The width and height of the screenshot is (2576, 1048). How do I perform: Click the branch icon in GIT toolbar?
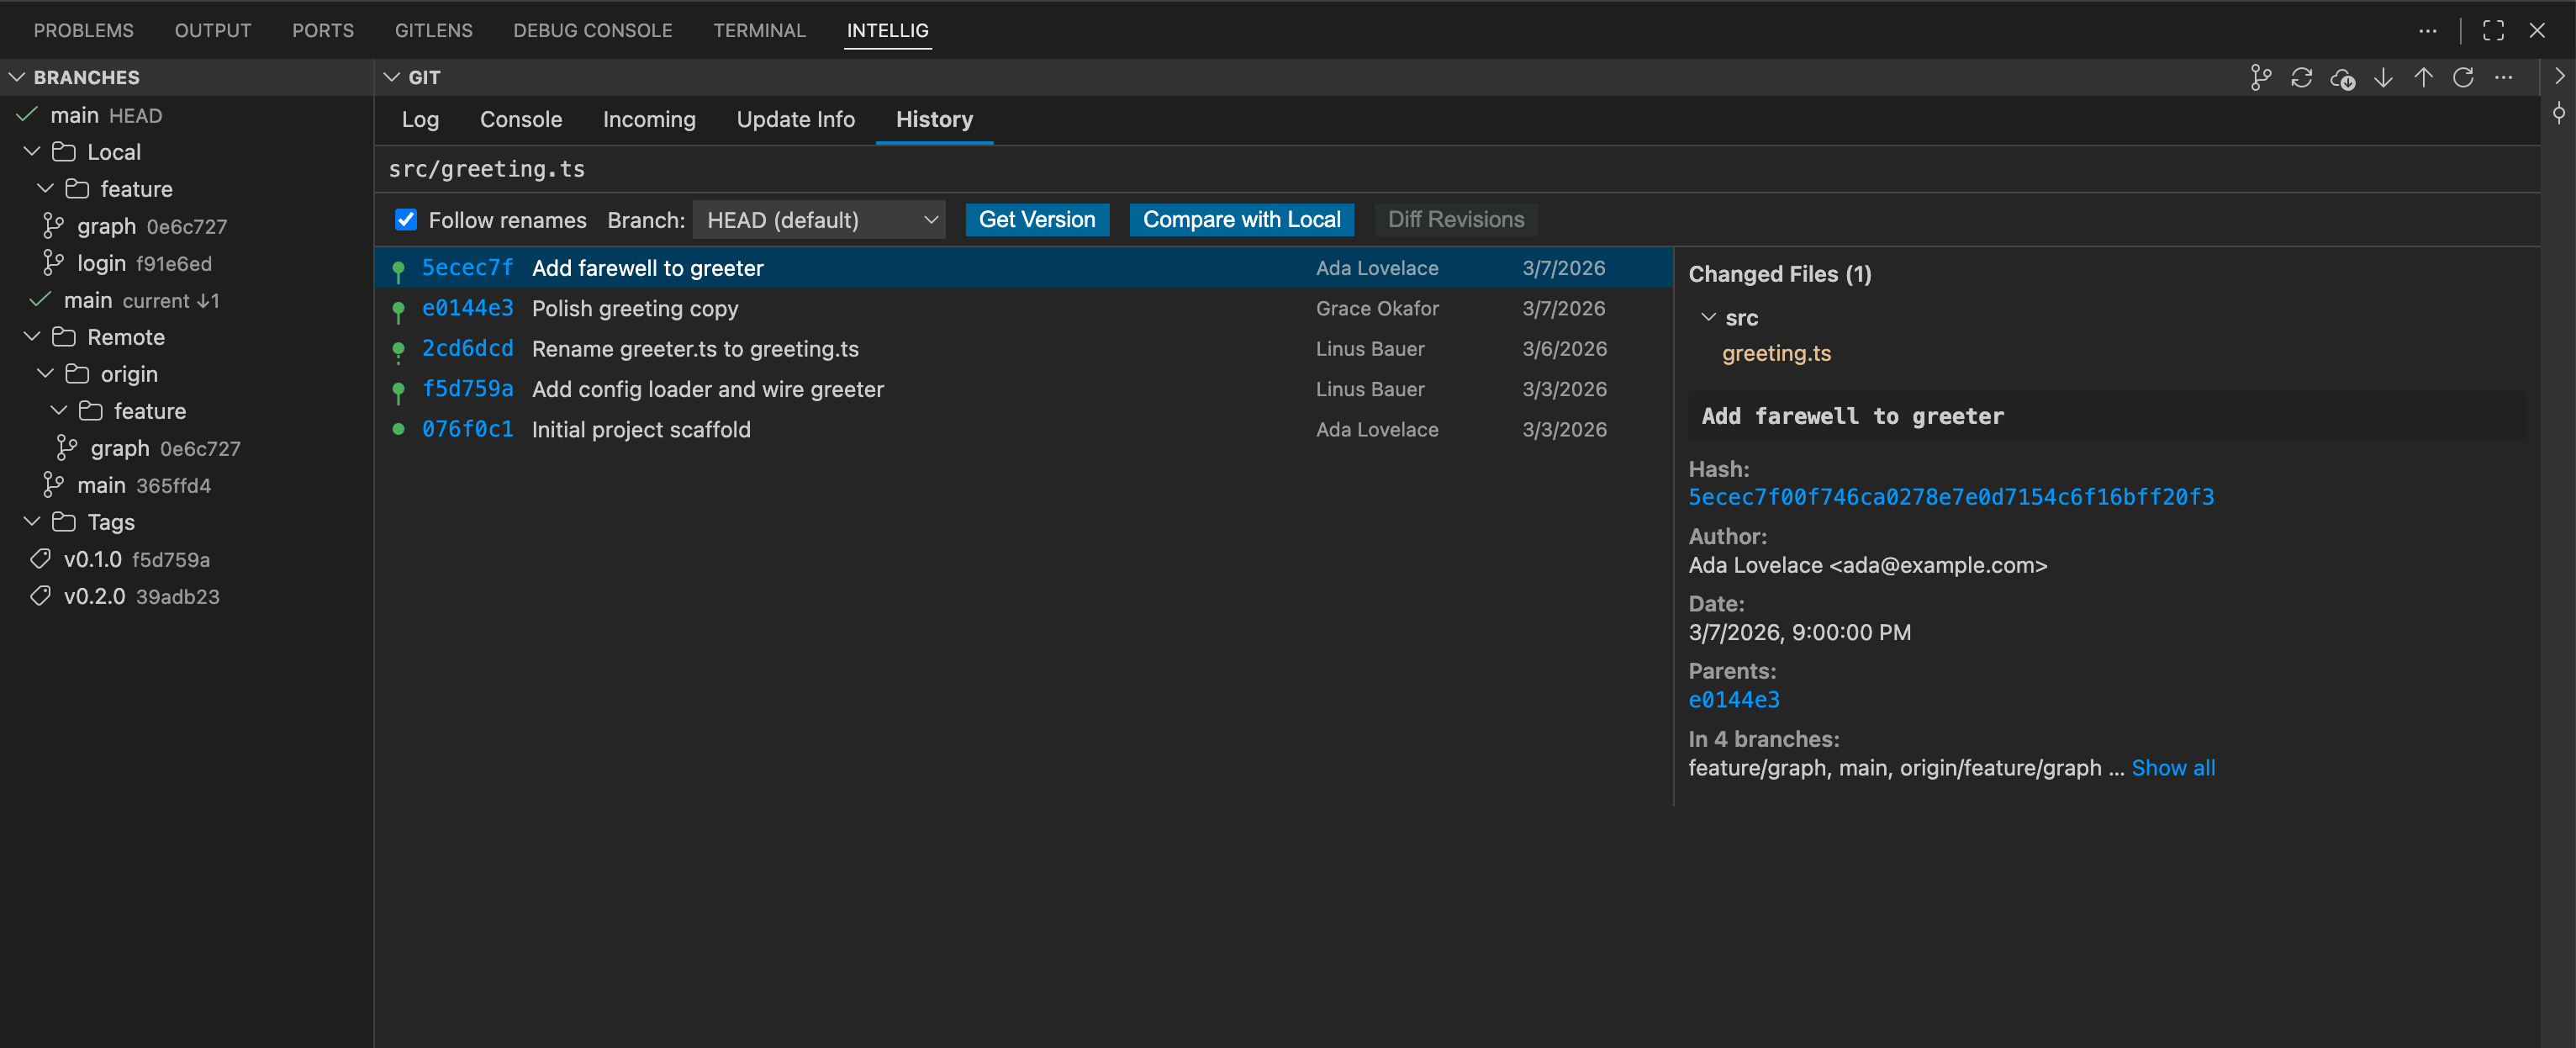pyautogui.click(x=2261, y=78)
